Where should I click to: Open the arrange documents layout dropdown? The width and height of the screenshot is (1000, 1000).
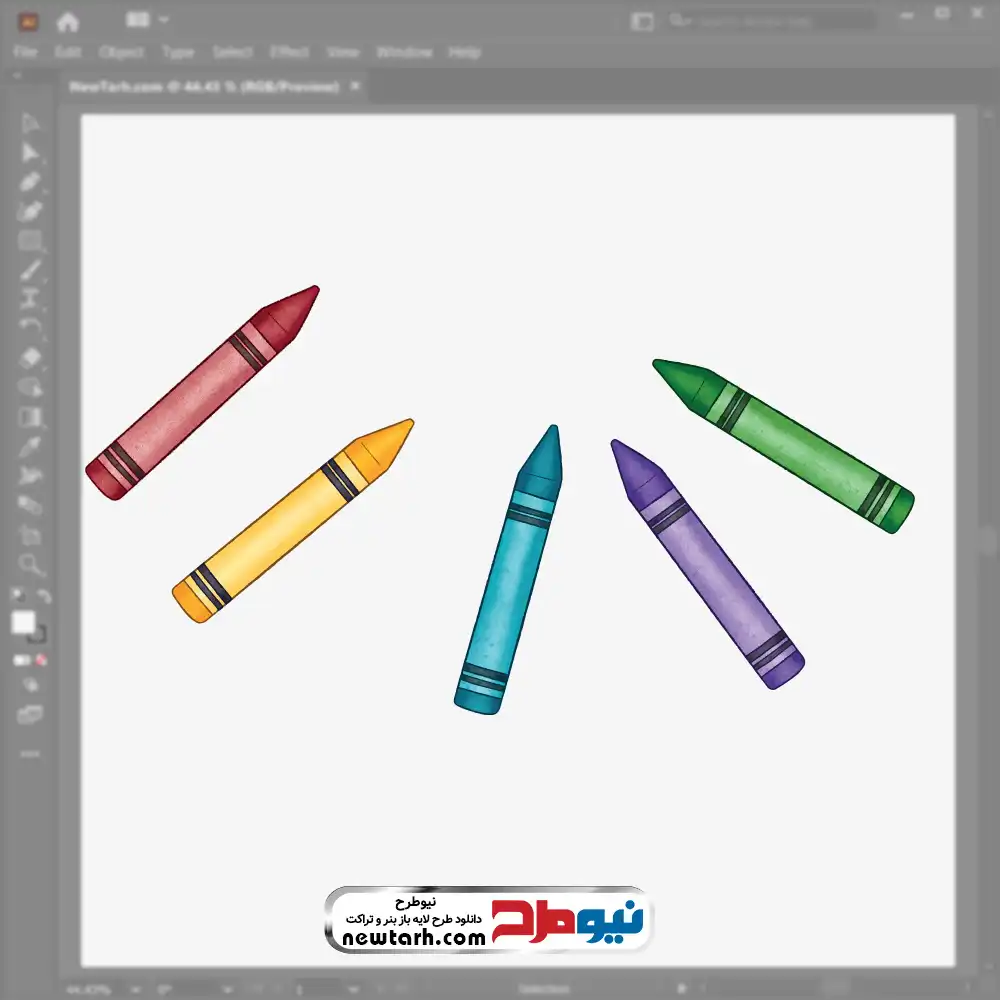pyautogui.click(x=148, y=20)
